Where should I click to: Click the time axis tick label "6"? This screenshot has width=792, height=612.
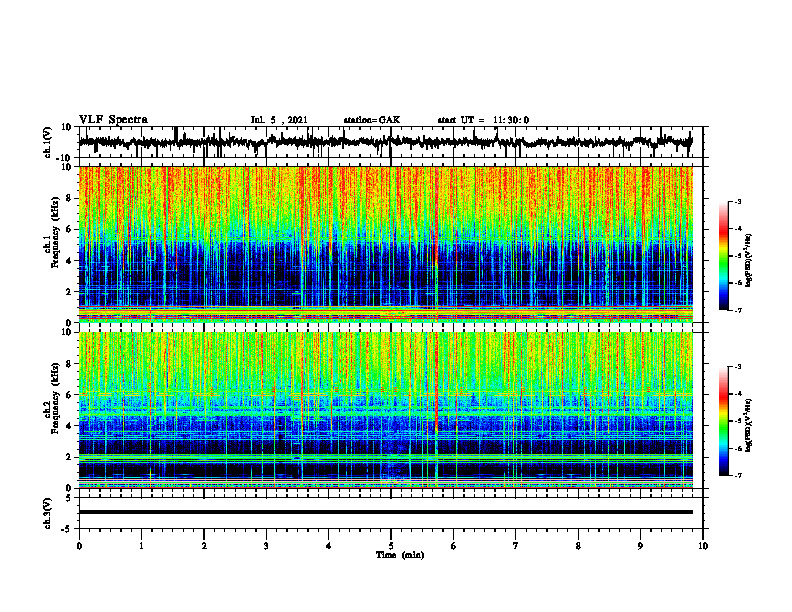point(453,546)
